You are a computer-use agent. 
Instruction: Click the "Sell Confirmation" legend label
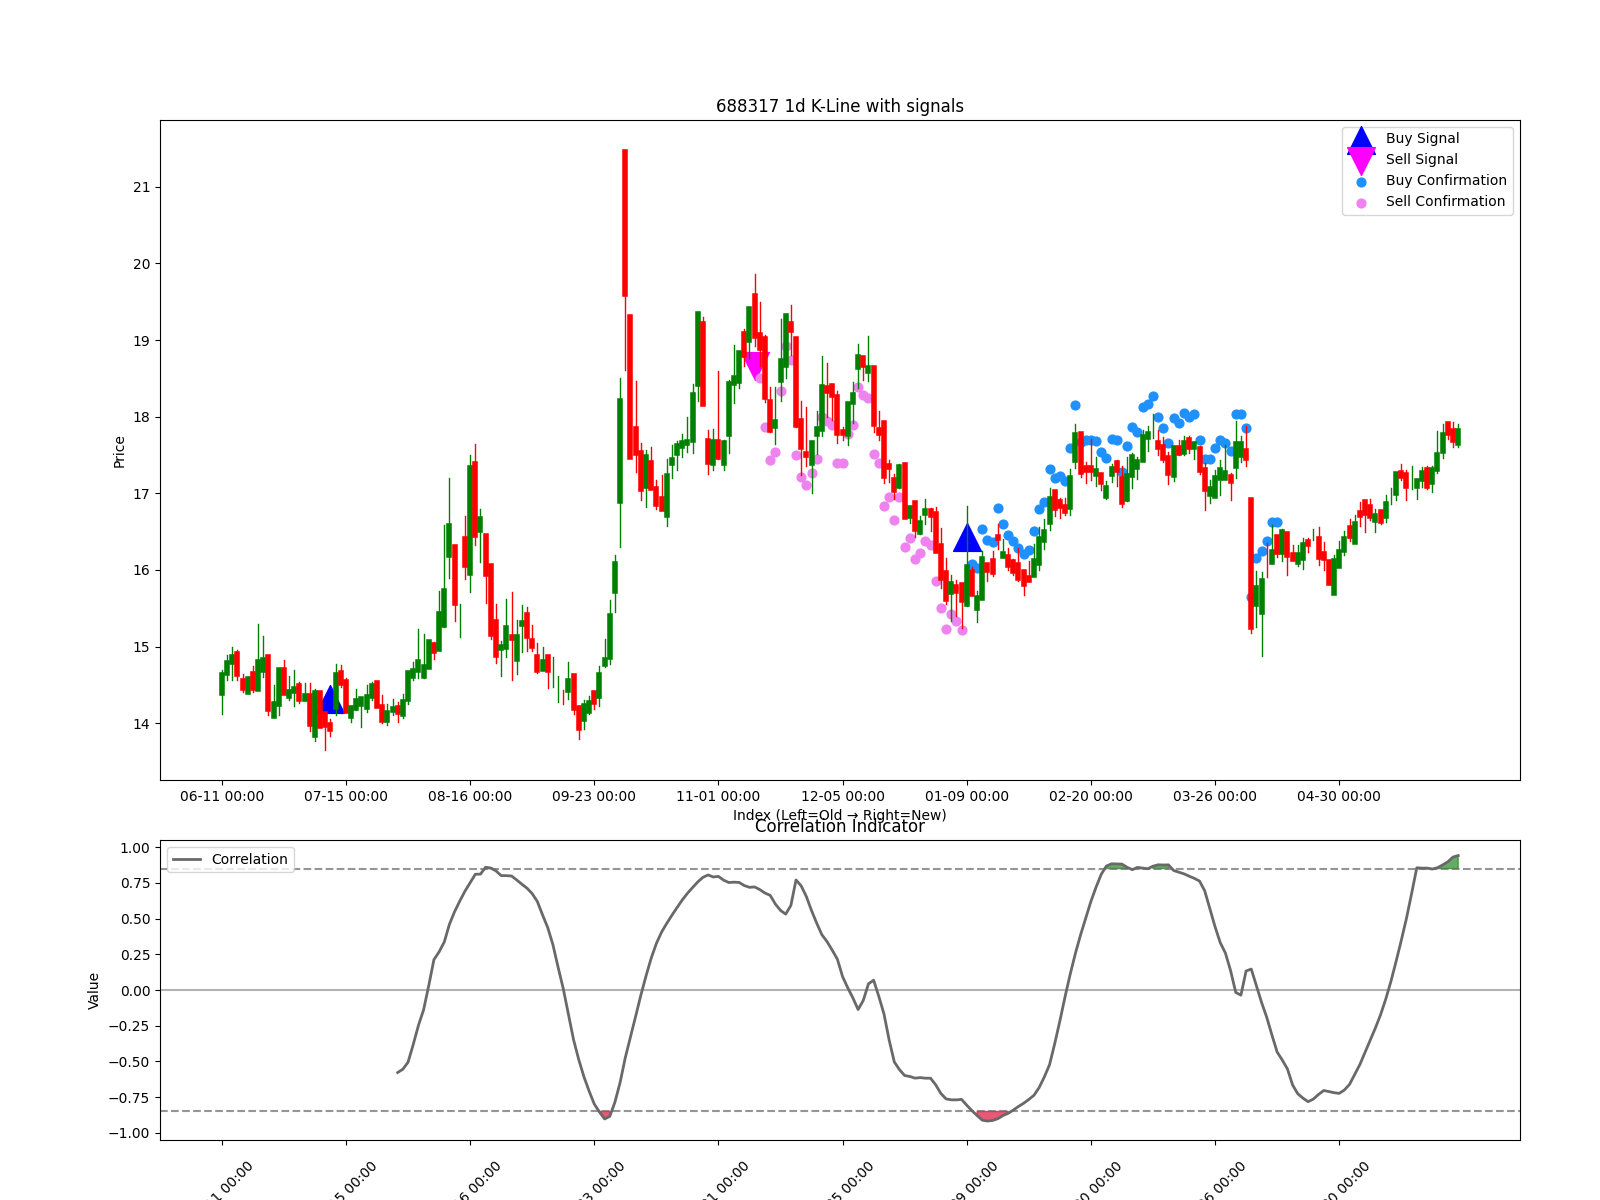click(1445, 201)
